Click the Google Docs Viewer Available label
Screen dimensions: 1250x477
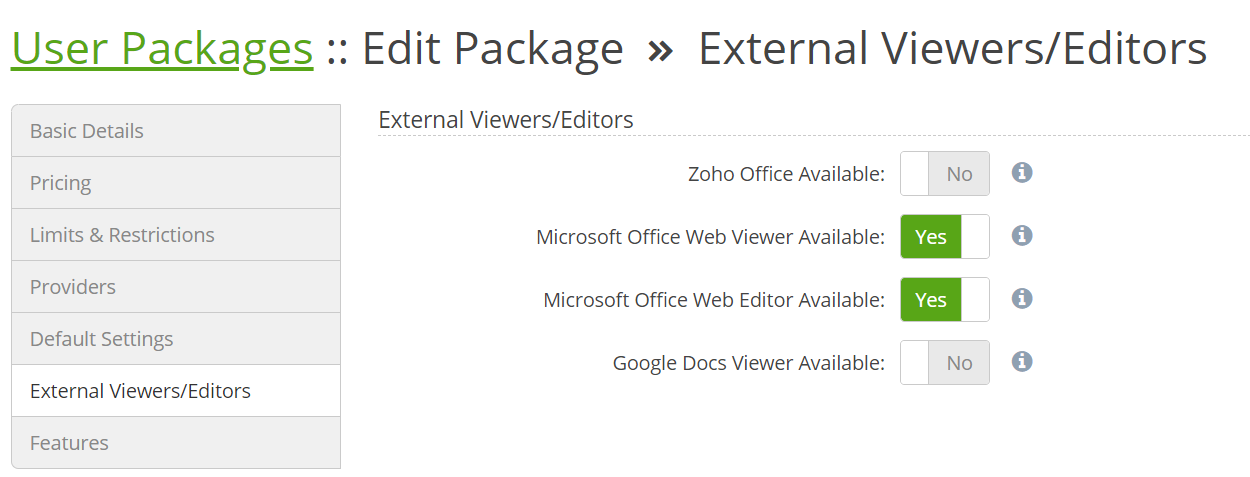coord(748,363)
